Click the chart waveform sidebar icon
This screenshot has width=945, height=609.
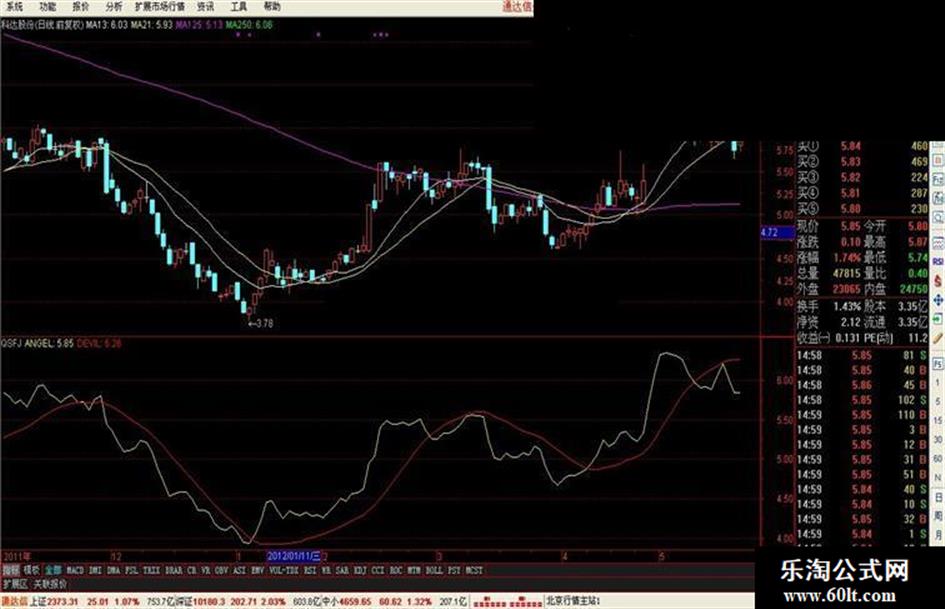(938, 243)
